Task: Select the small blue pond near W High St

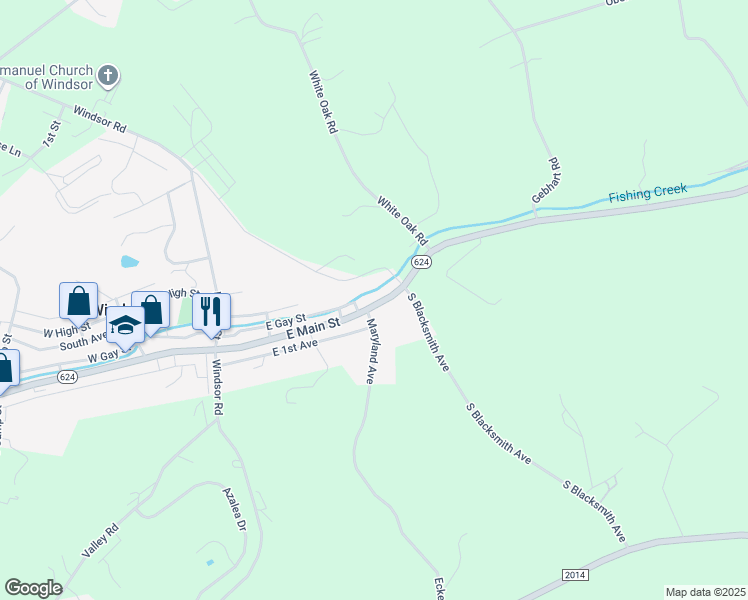Action: pyautogui.click(x=129, y=261)
